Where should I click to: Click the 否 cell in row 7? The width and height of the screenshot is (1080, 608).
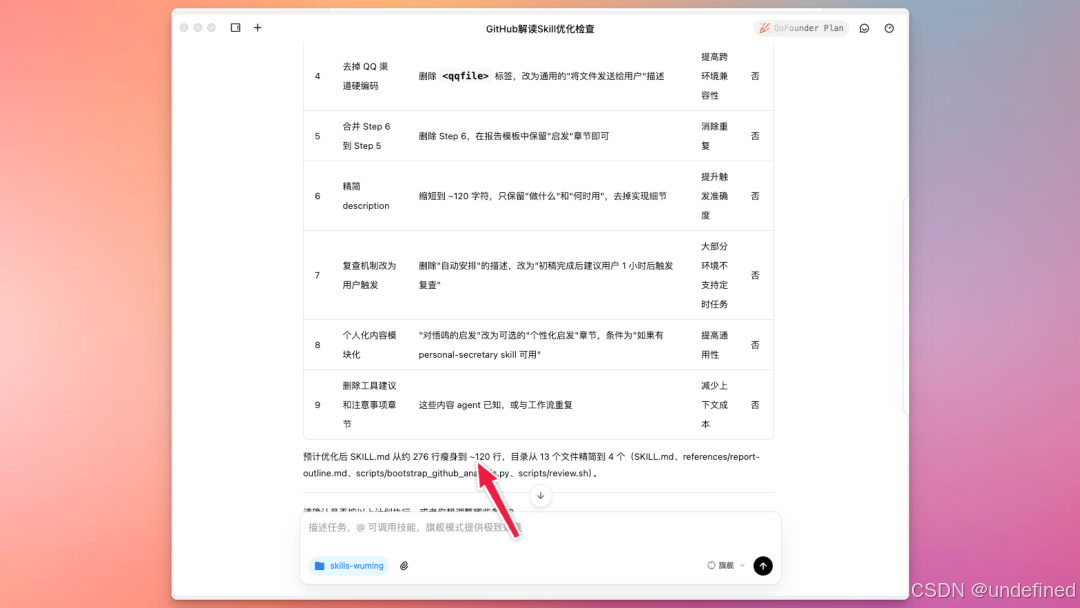pos(755,275)
